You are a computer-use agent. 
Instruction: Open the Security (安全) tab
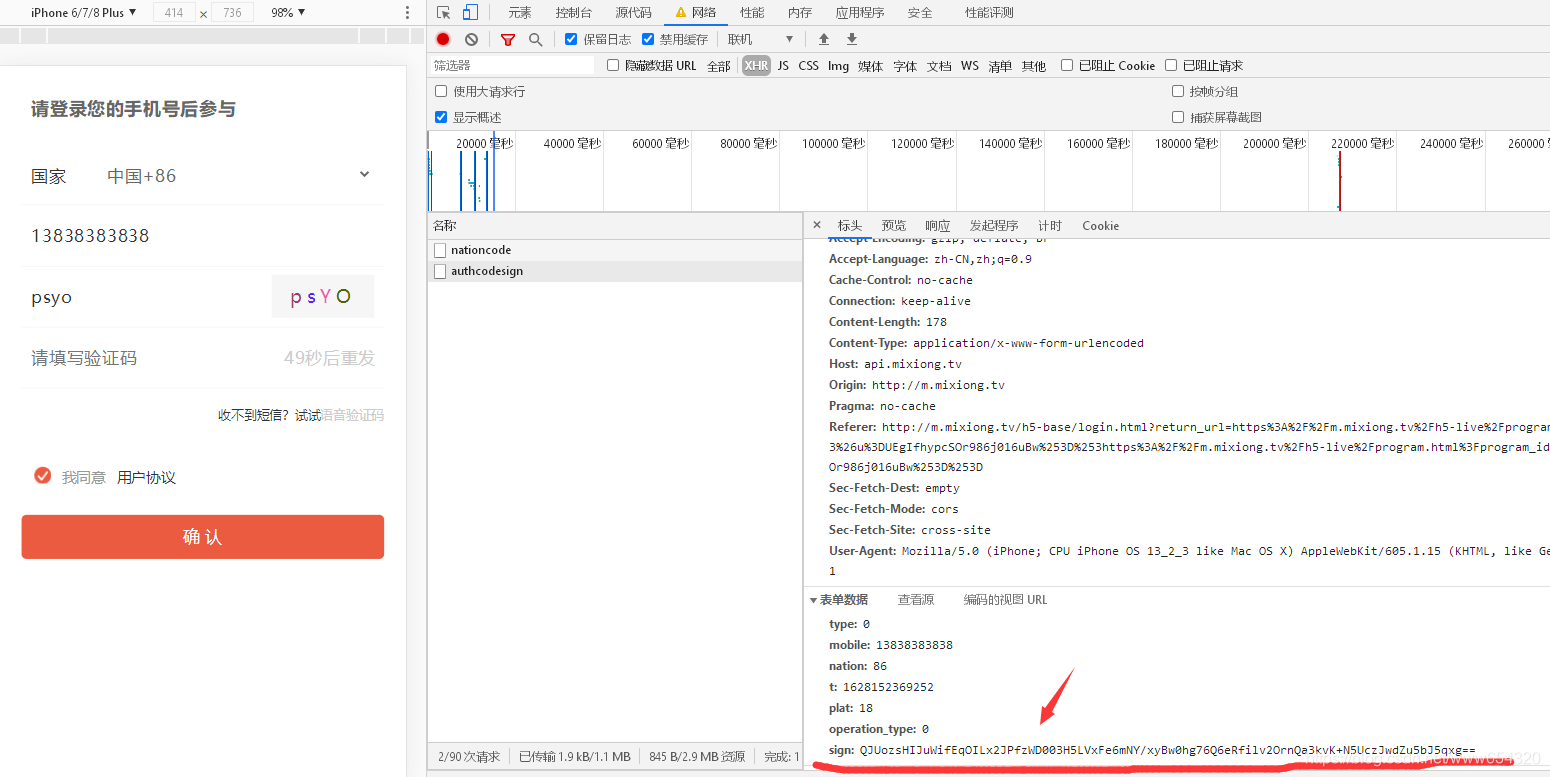(x=920, y=13)
